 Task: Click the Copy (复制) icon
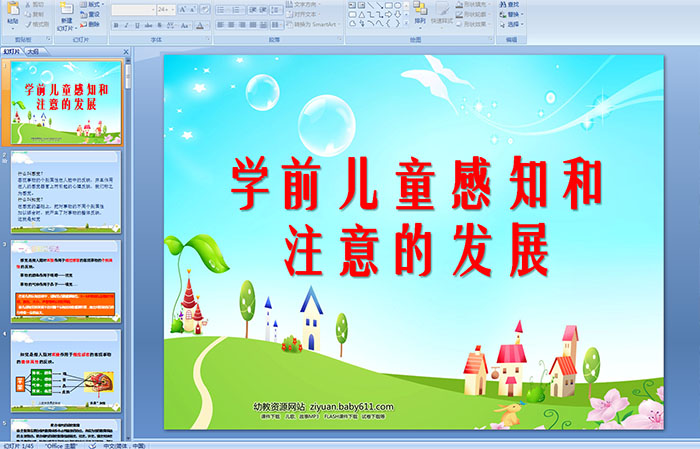click(x=28, y=14)
